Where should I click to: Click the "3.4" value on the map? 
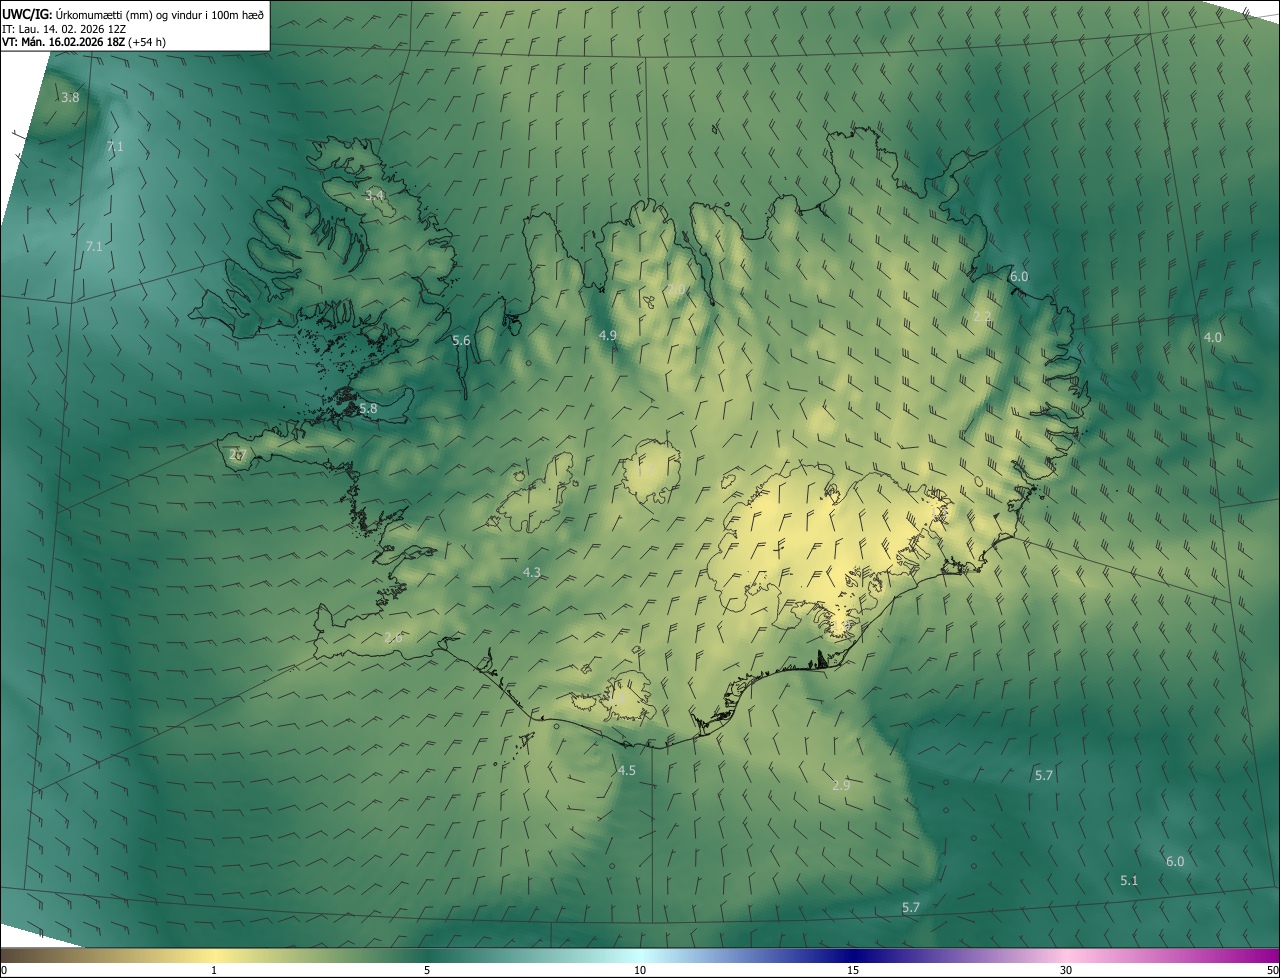click(375, 195)
